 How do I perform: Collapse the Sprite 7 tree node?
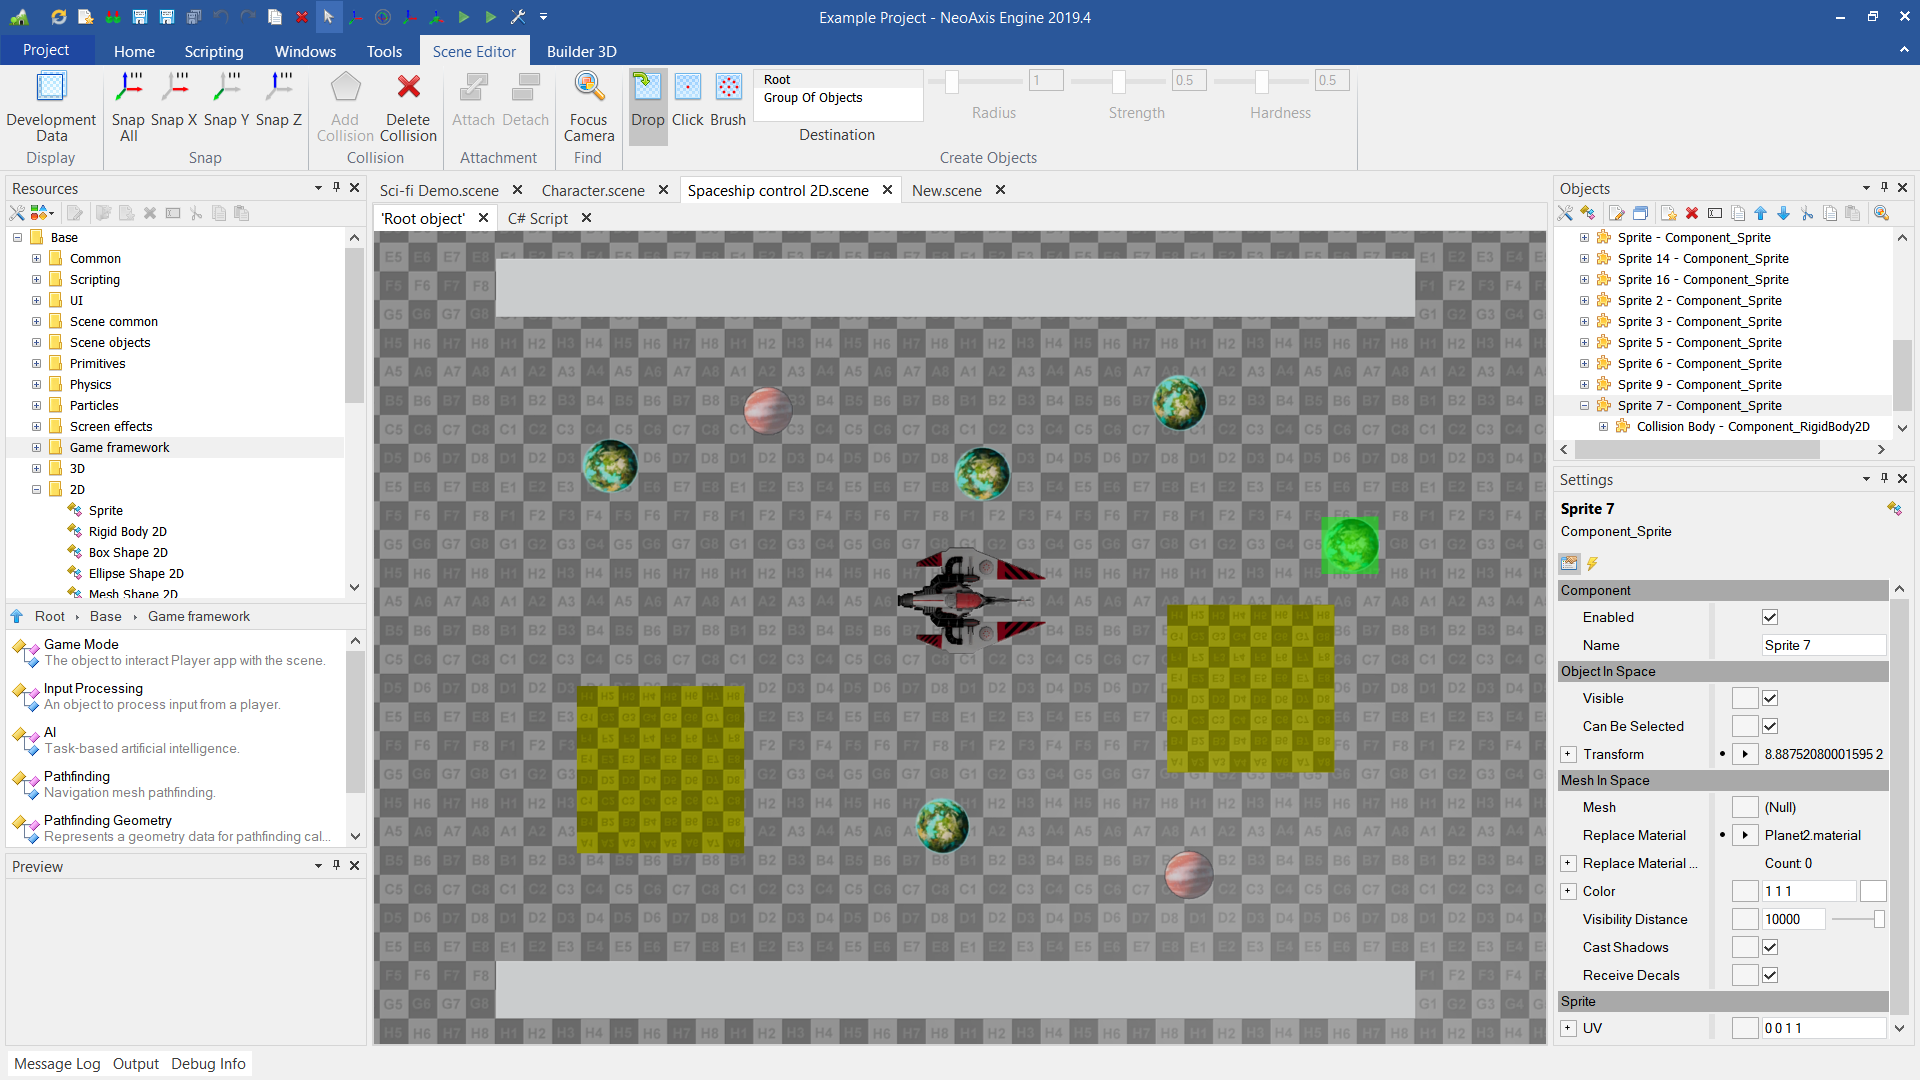[1584, 405]
